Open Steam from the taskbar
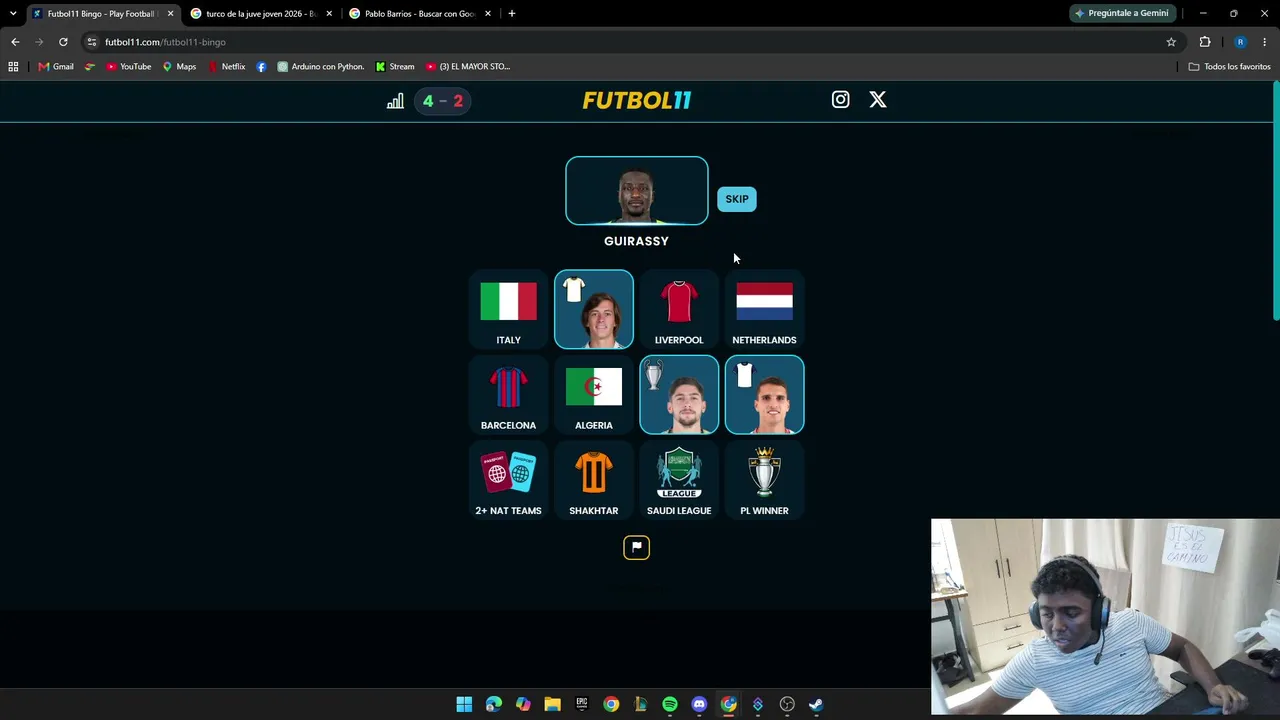 coord(816,704)
